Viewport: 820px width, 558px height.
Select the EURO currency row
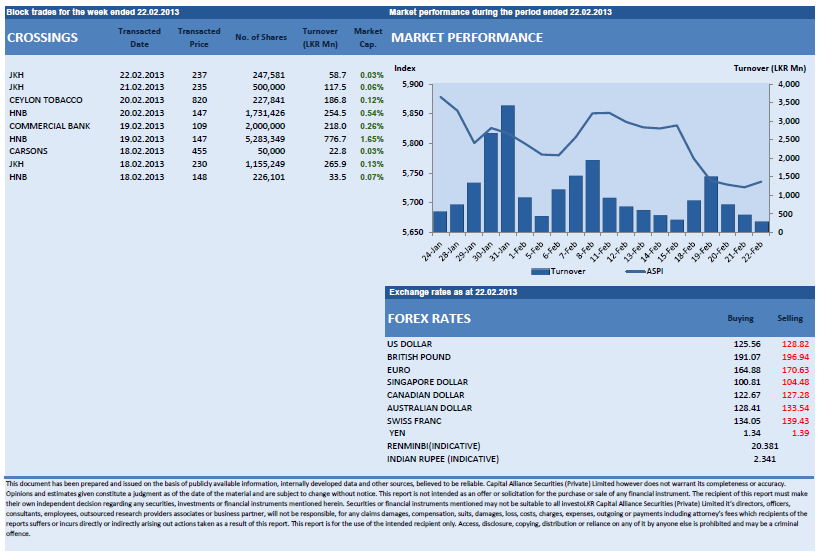598,370
